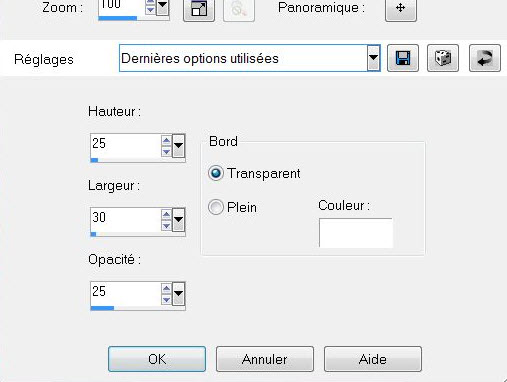Click inside the Largeur value field

tap(126, 220)
